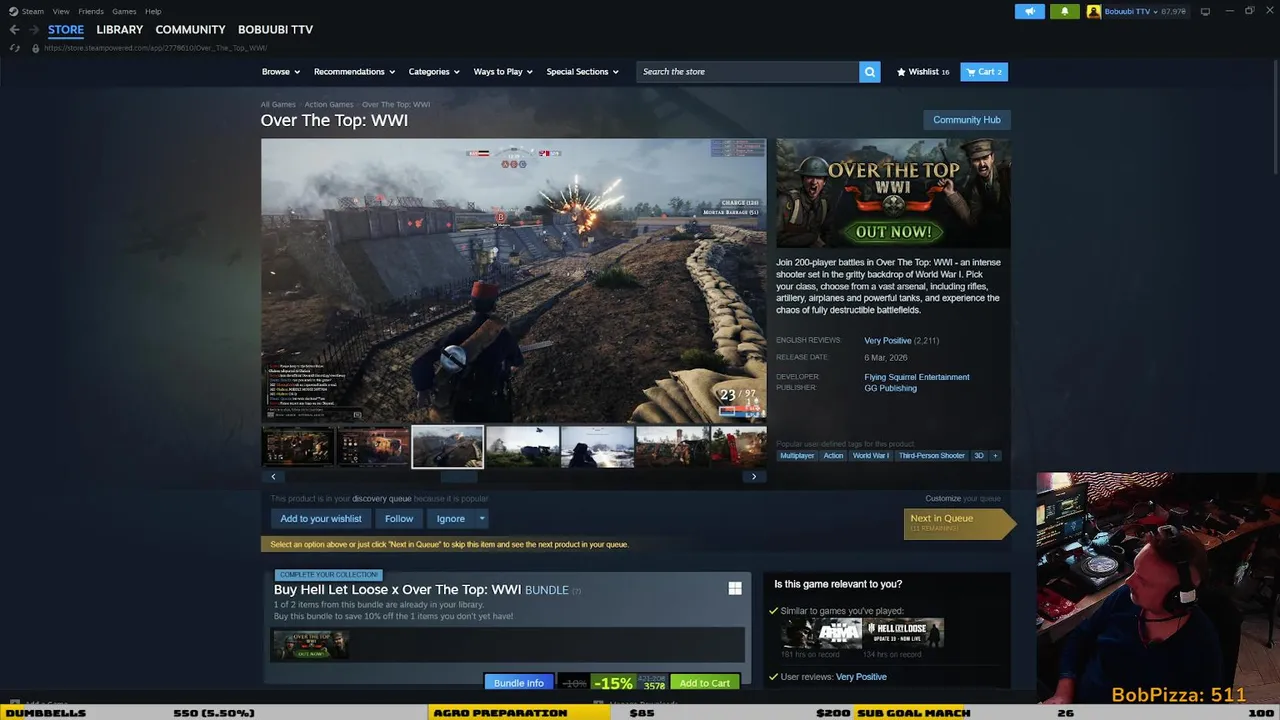
Task: Select the airplane screenshot thumbnail
Action: coord(523,447)
